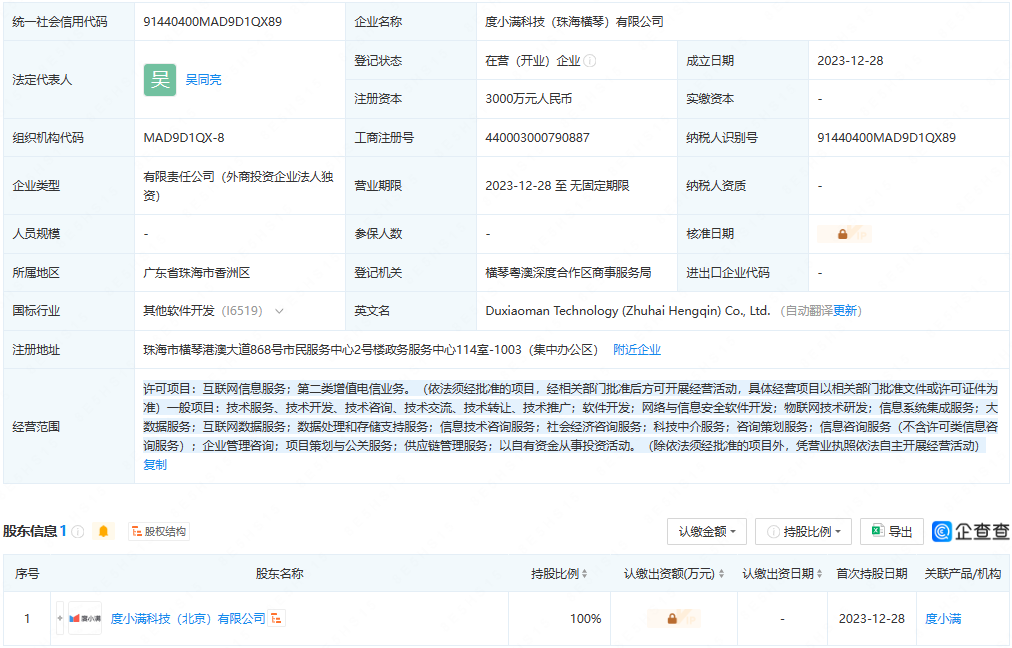Open the 认缴金额 dropdown

[x=707, y=532]
